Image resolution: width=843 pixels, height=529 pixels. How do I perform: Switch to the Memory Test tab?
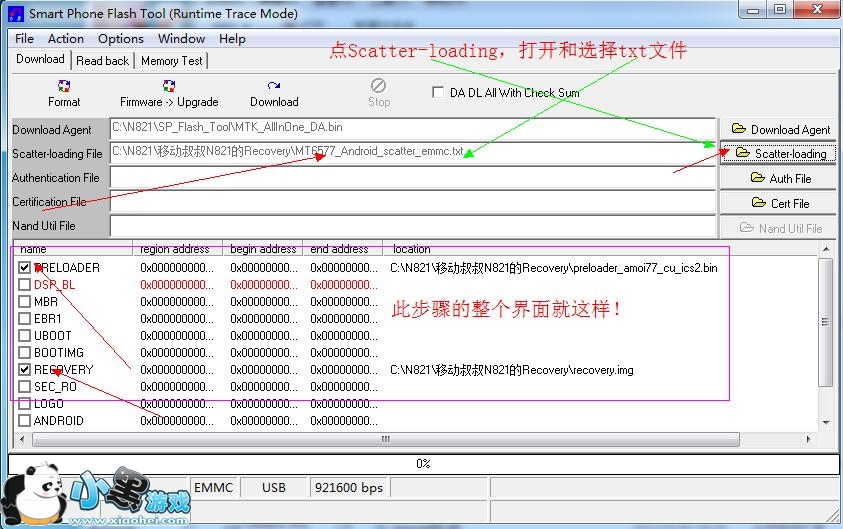click(172, 61)
